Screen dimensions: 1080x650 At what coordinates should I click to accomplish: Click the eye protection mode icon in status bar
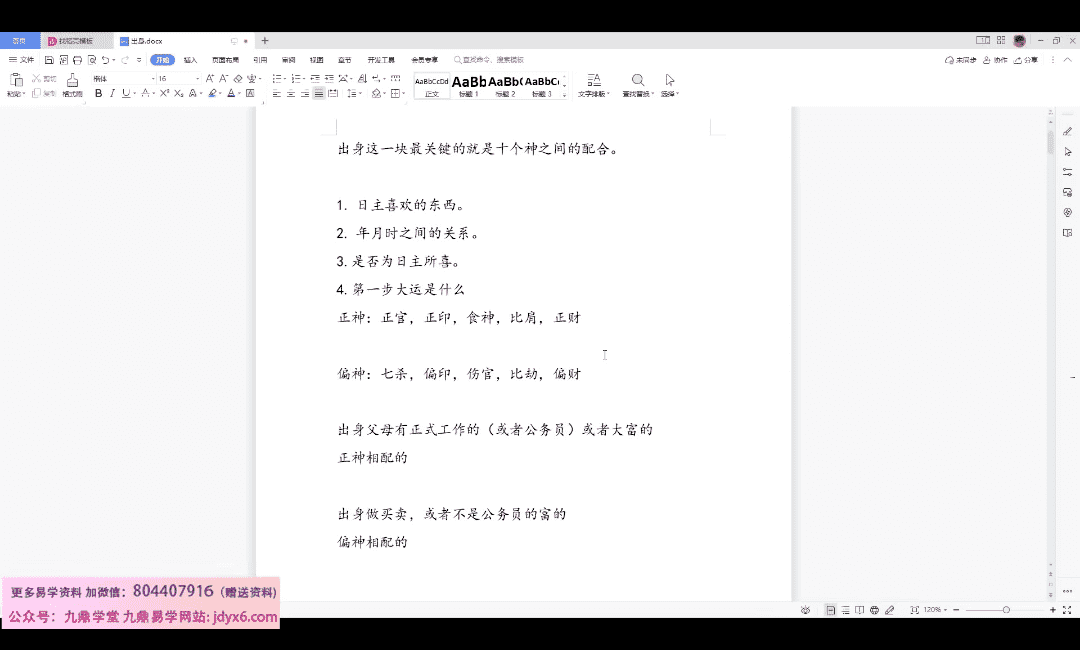point(806,610)
